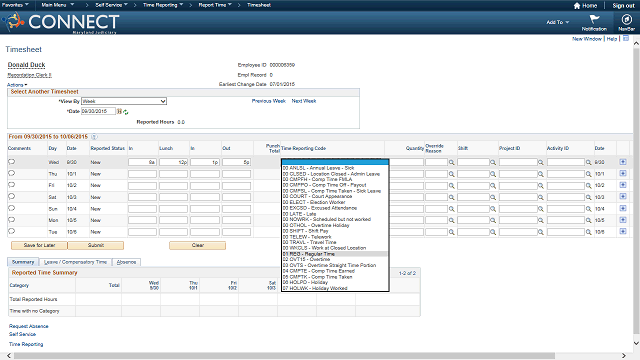Switch to Leave / Compensatory Time tab

(75, 262)
